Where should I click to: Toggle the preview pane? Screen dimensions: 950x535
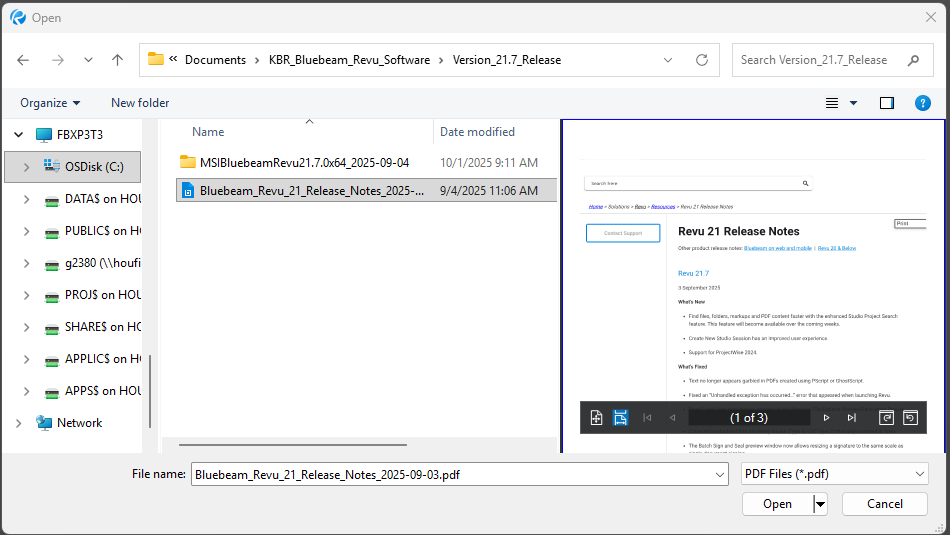[x=887, y=103]
